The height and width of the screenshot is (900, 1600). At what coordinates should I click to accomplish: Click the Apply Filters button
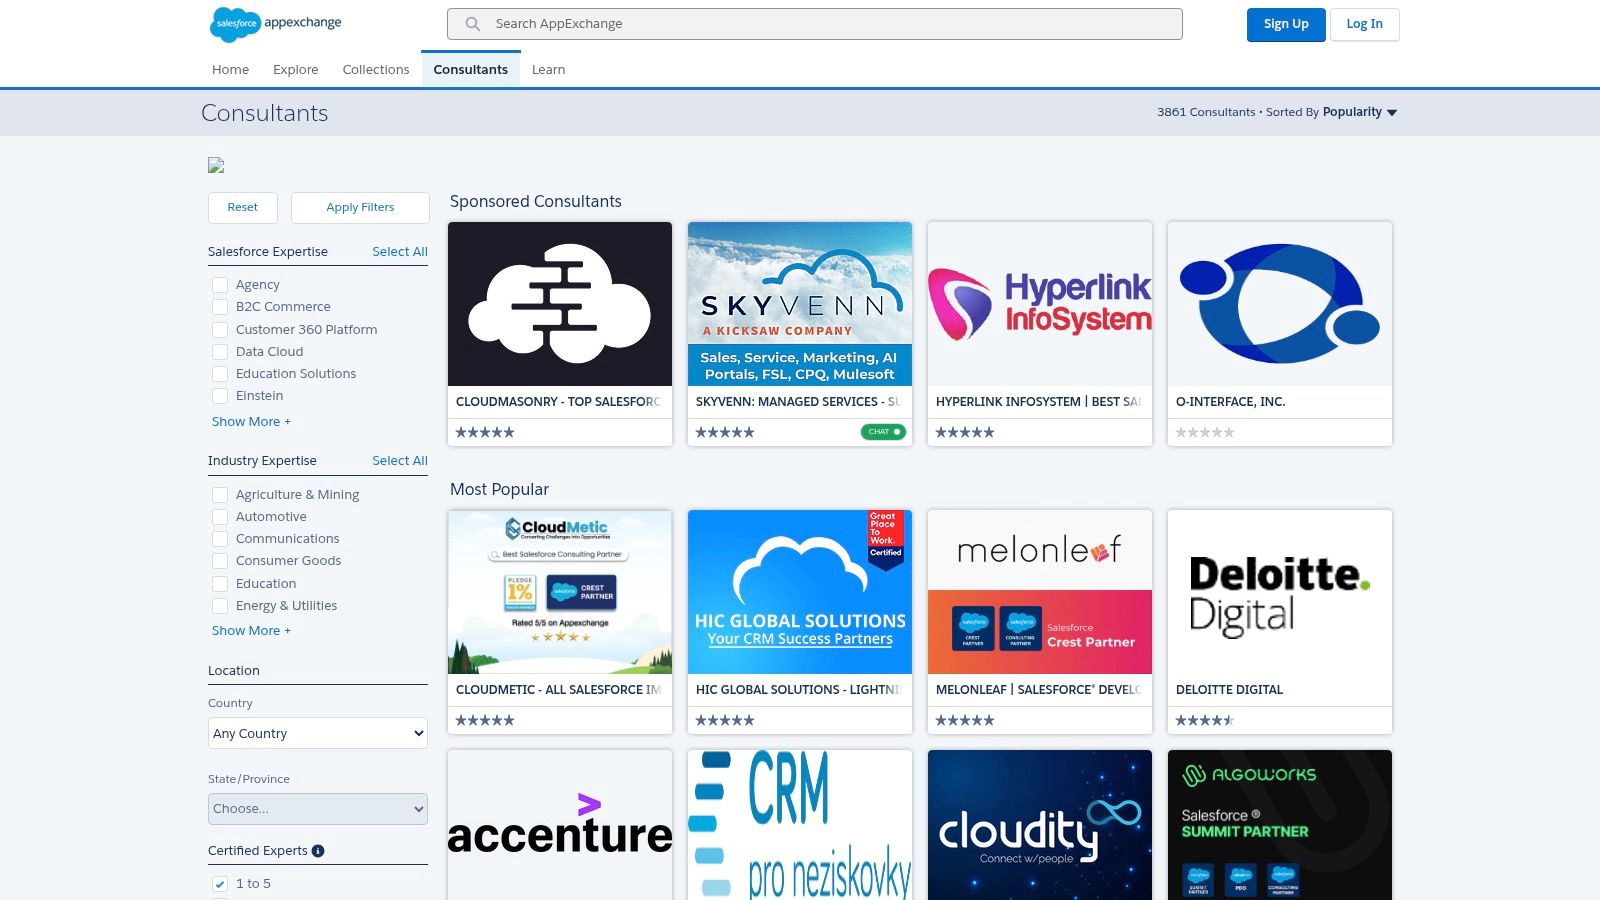(360, 207)
